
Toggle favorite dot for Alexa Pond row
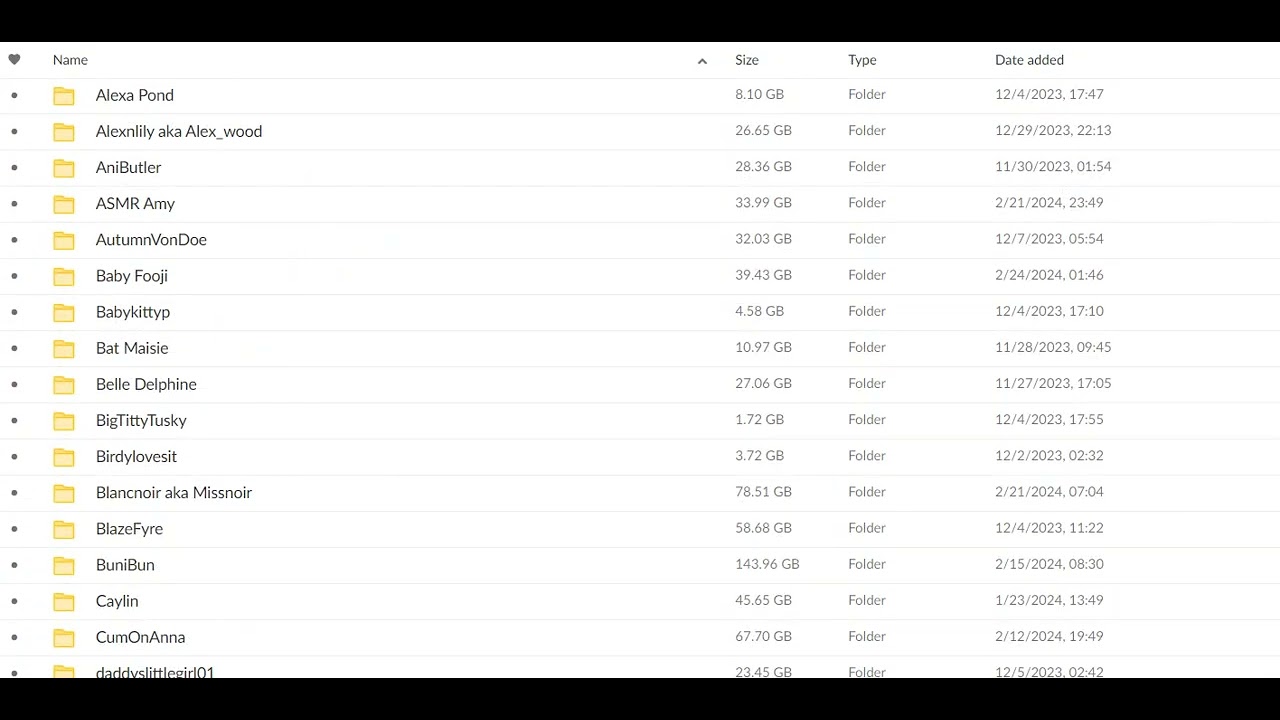[14, 96]
